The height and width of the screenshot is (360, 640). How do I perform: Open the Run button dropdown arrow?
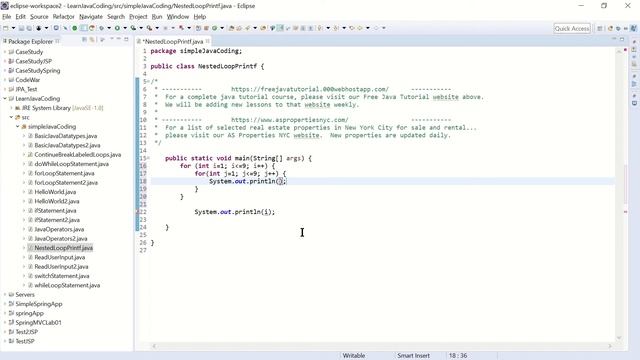point(125,28)
